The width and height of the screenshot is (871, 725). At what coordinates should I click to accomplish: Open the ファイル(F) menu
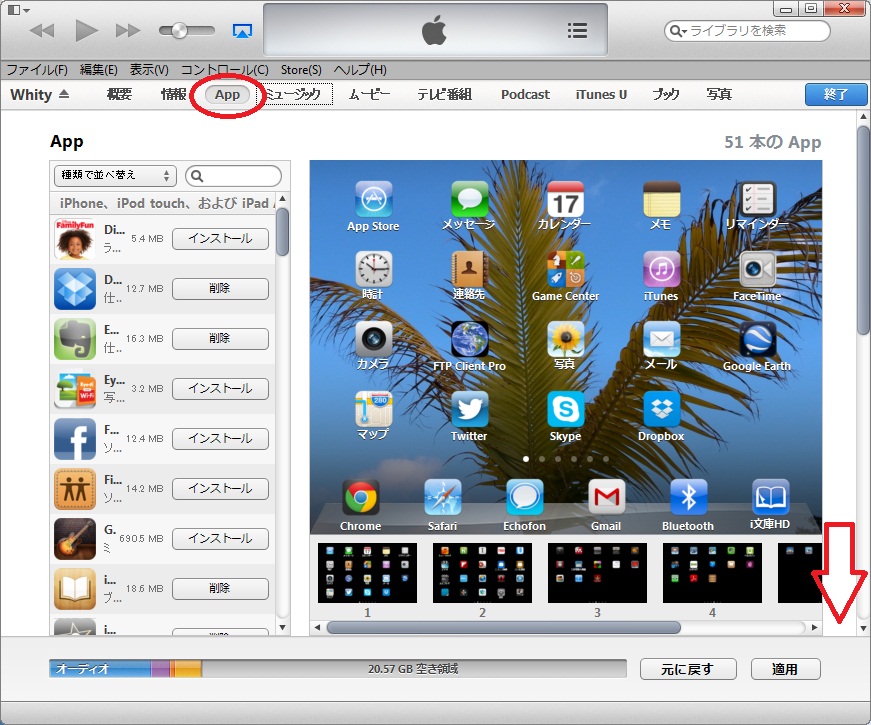pos(37,69)
